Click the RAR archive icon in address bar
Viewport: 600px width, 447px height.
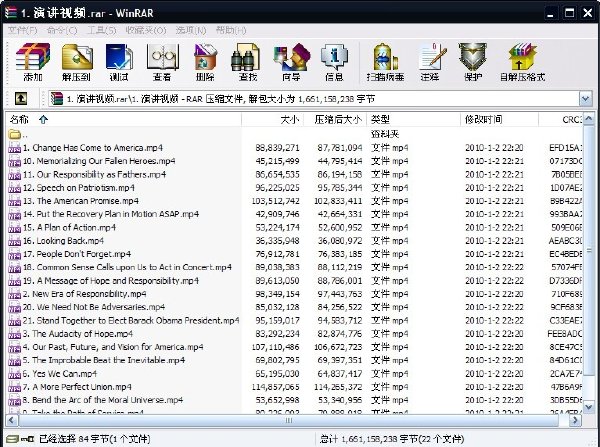tap(57, 99)
